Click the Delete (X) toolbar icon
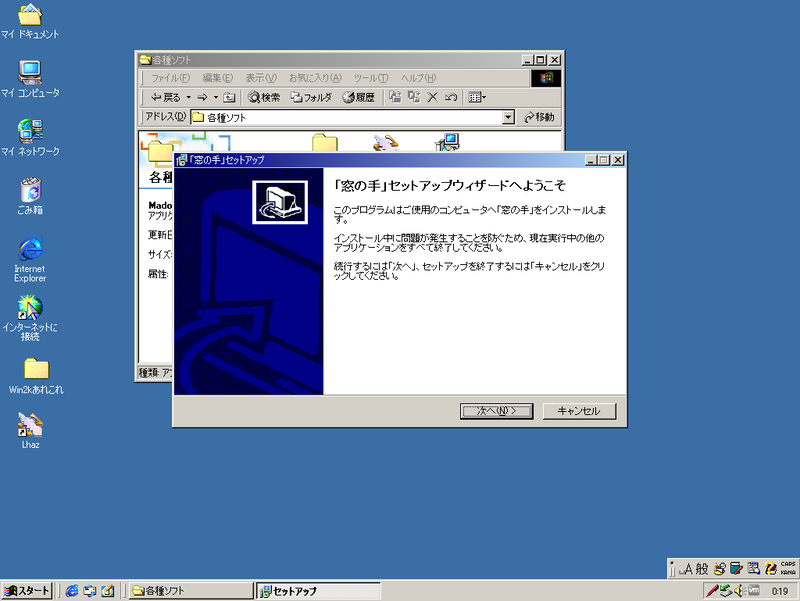 (434, 97)
